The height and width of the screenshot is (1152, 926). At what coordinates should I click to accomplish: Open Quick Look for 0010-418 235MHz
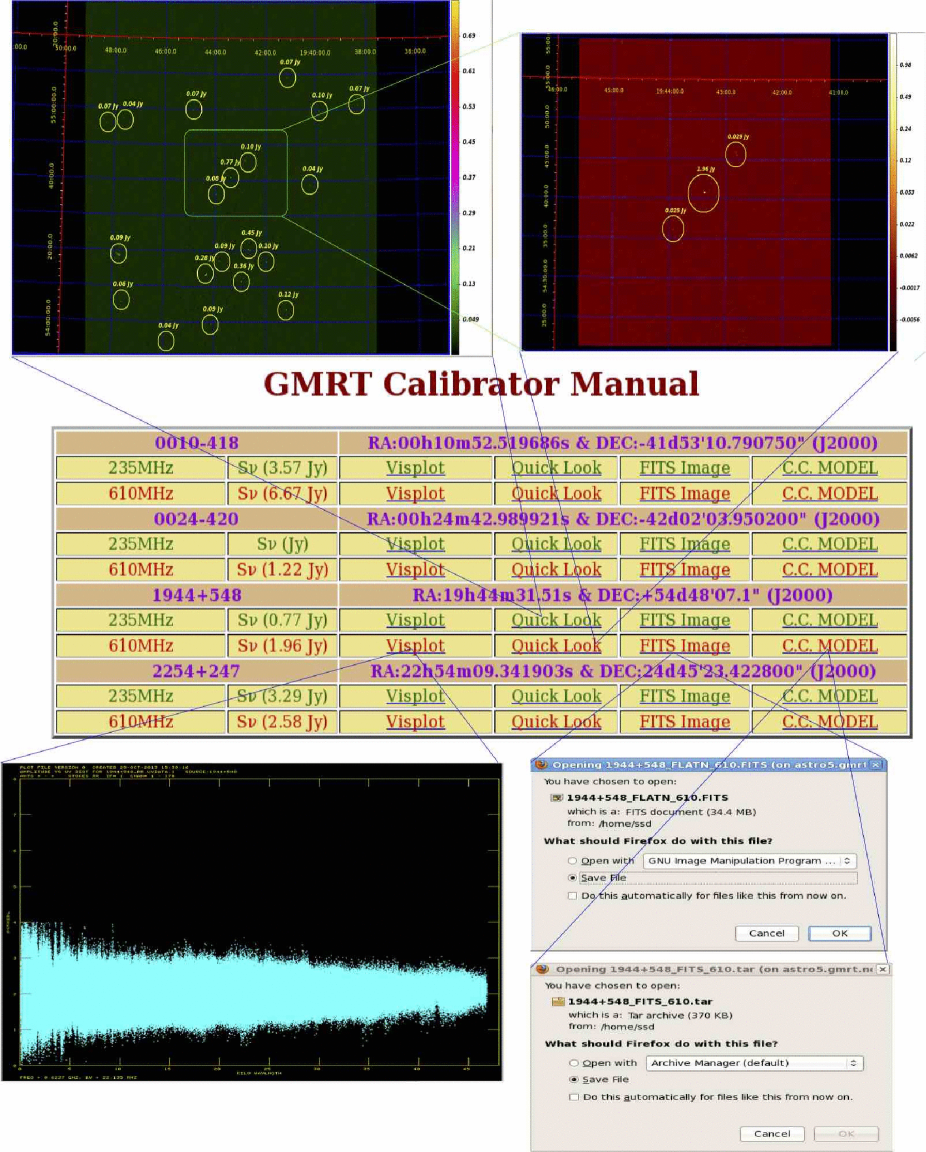[556, 468]
